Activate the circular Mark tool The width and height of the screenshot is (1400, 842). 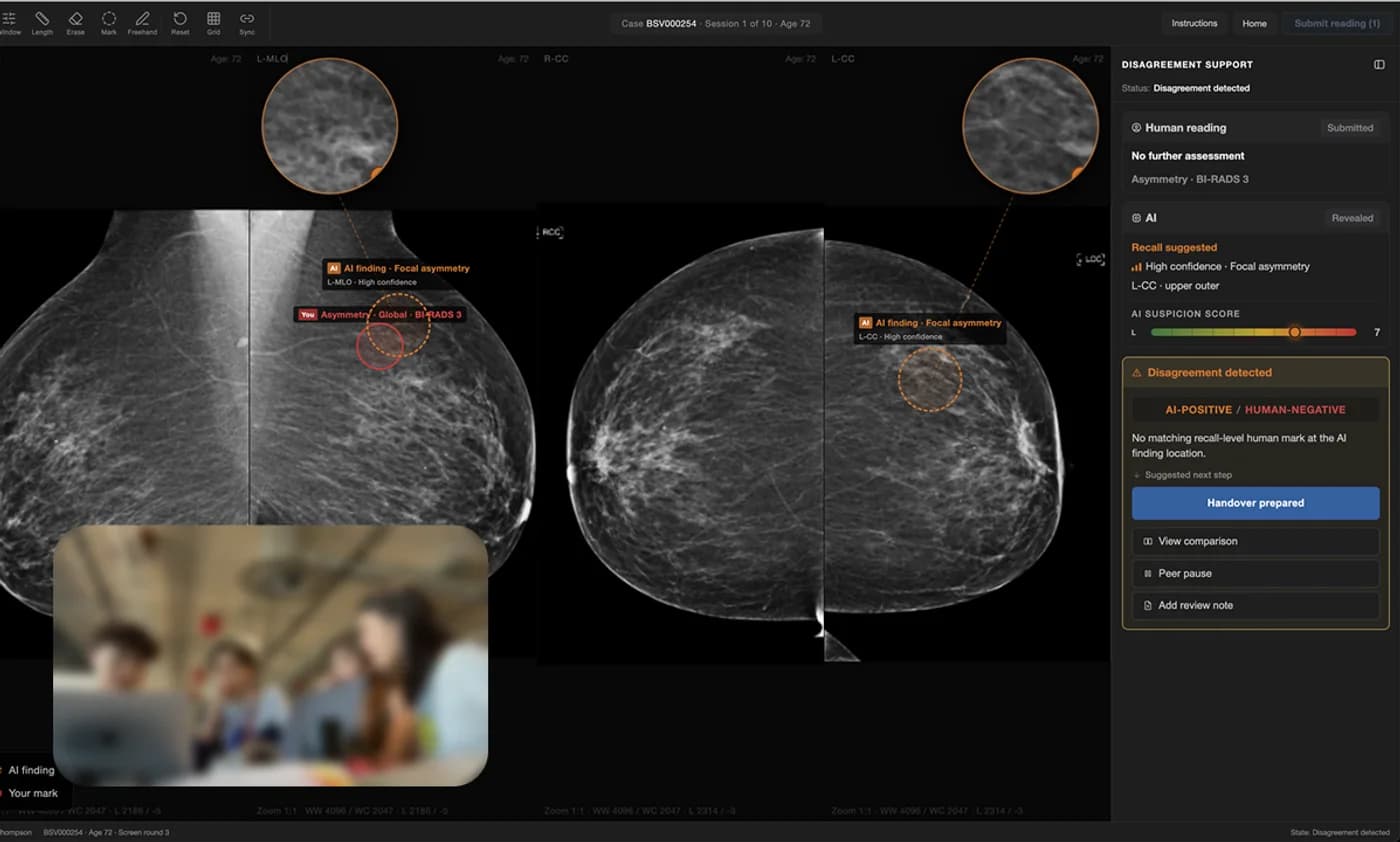tap(109, 23)
